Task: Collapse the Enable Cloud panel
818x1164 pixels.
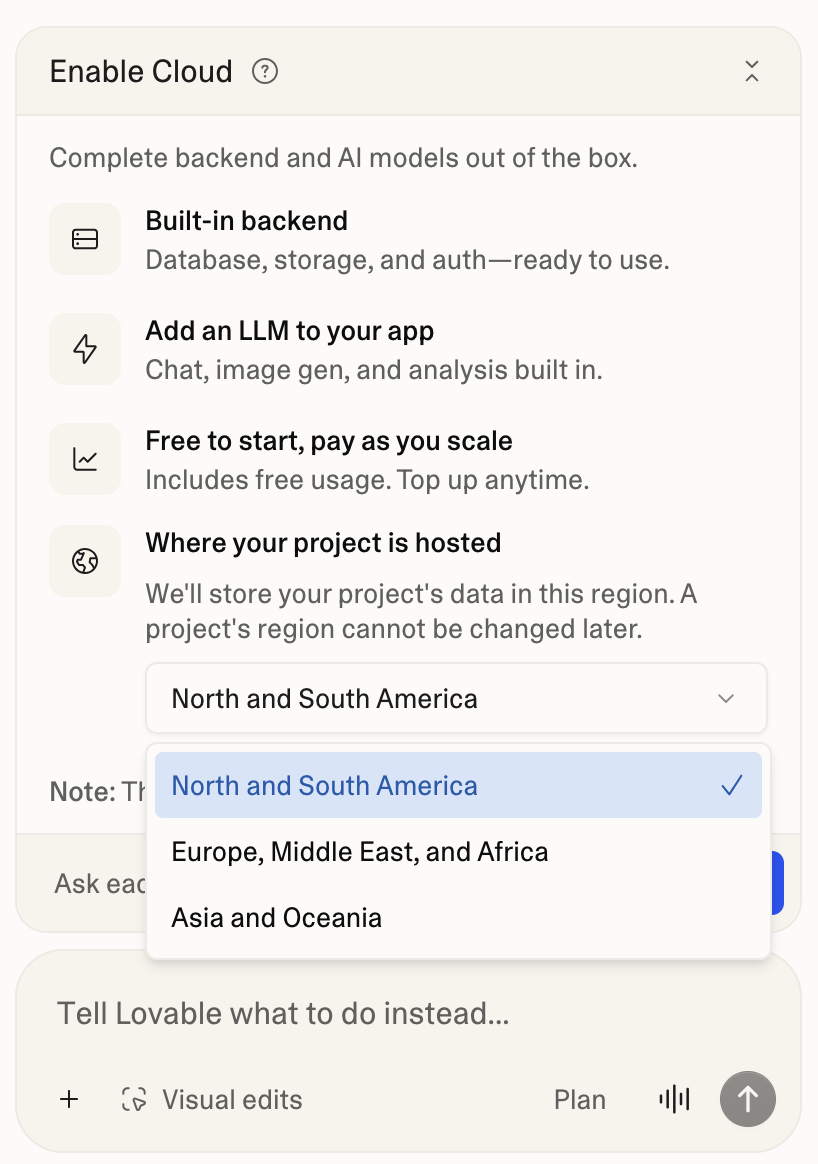Action: (x=751, y=71)
